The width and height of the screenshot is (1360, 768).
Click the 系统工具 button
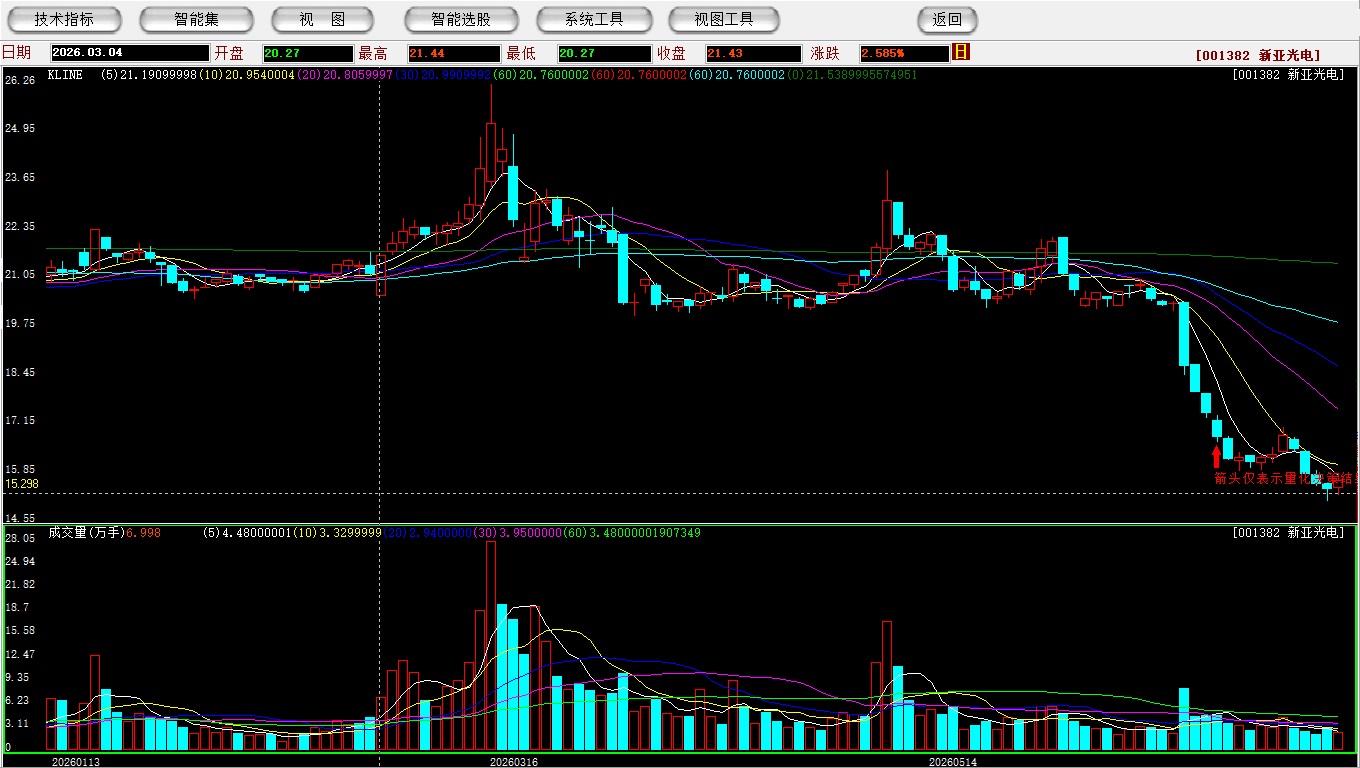point(594,19)
